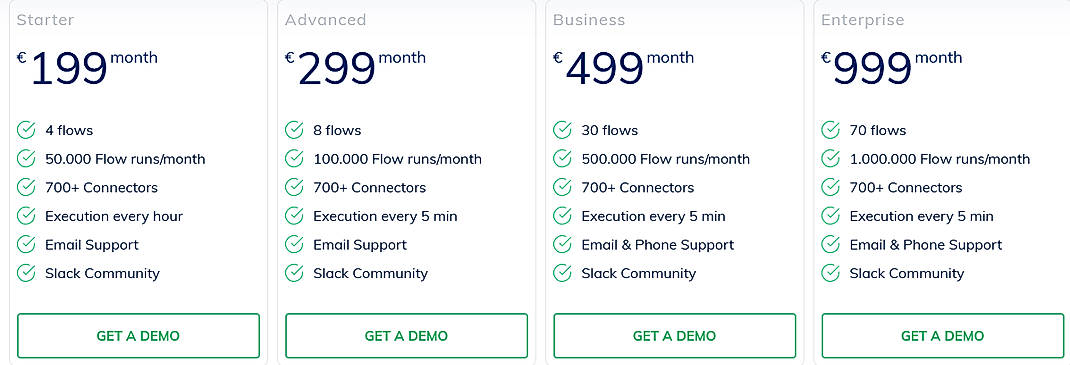1070x365 pixels.
Task: Click 'Email & Phone Support' in Business plan
Action: 658,245
